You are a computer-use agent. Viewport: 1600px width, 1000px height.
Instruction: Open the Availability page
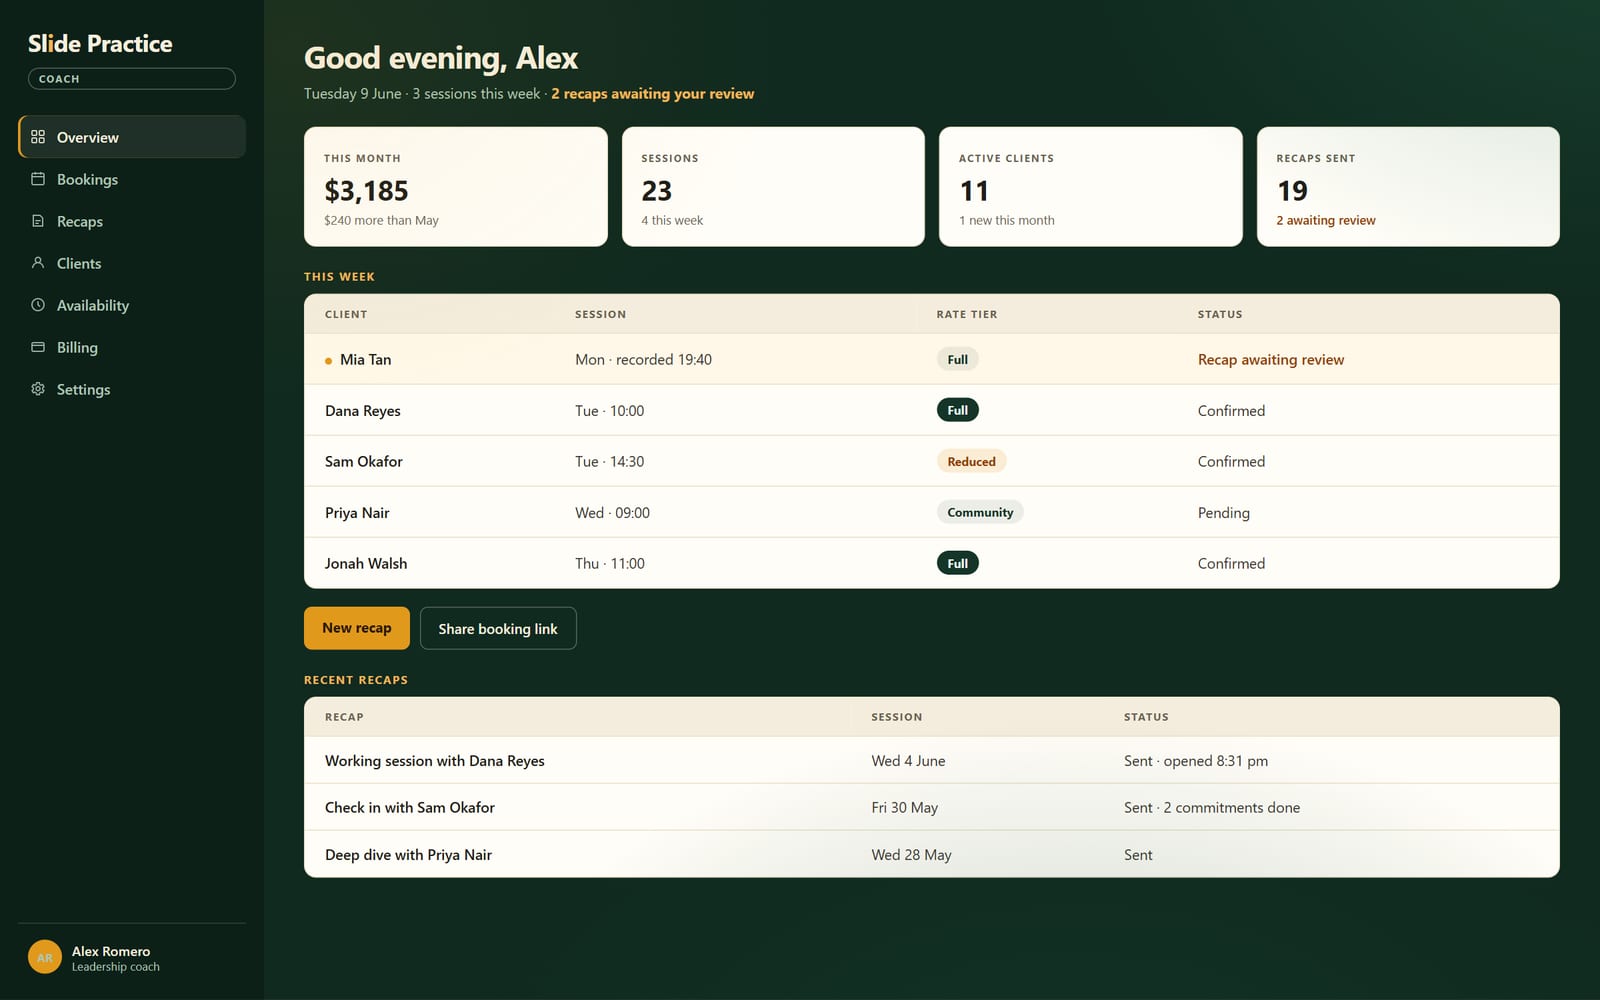coord(132,305)
